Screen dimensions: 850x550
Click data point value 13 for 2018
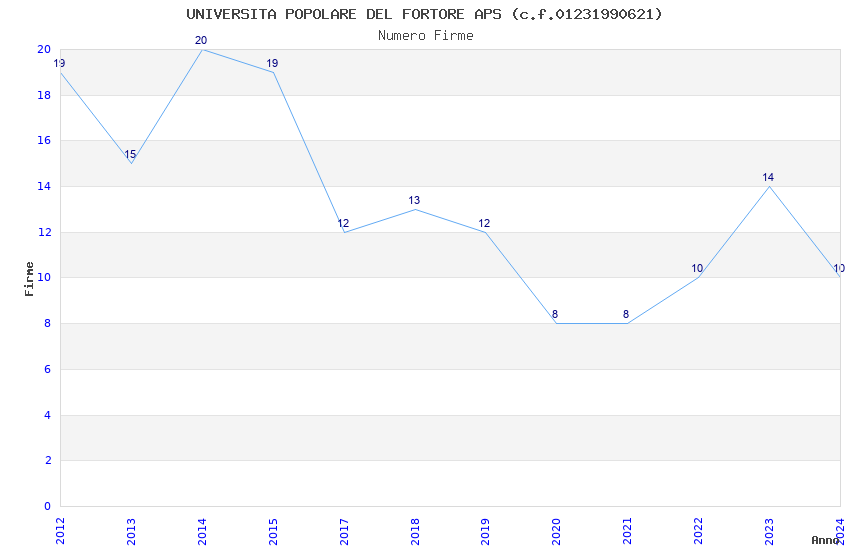pos(414,200)
